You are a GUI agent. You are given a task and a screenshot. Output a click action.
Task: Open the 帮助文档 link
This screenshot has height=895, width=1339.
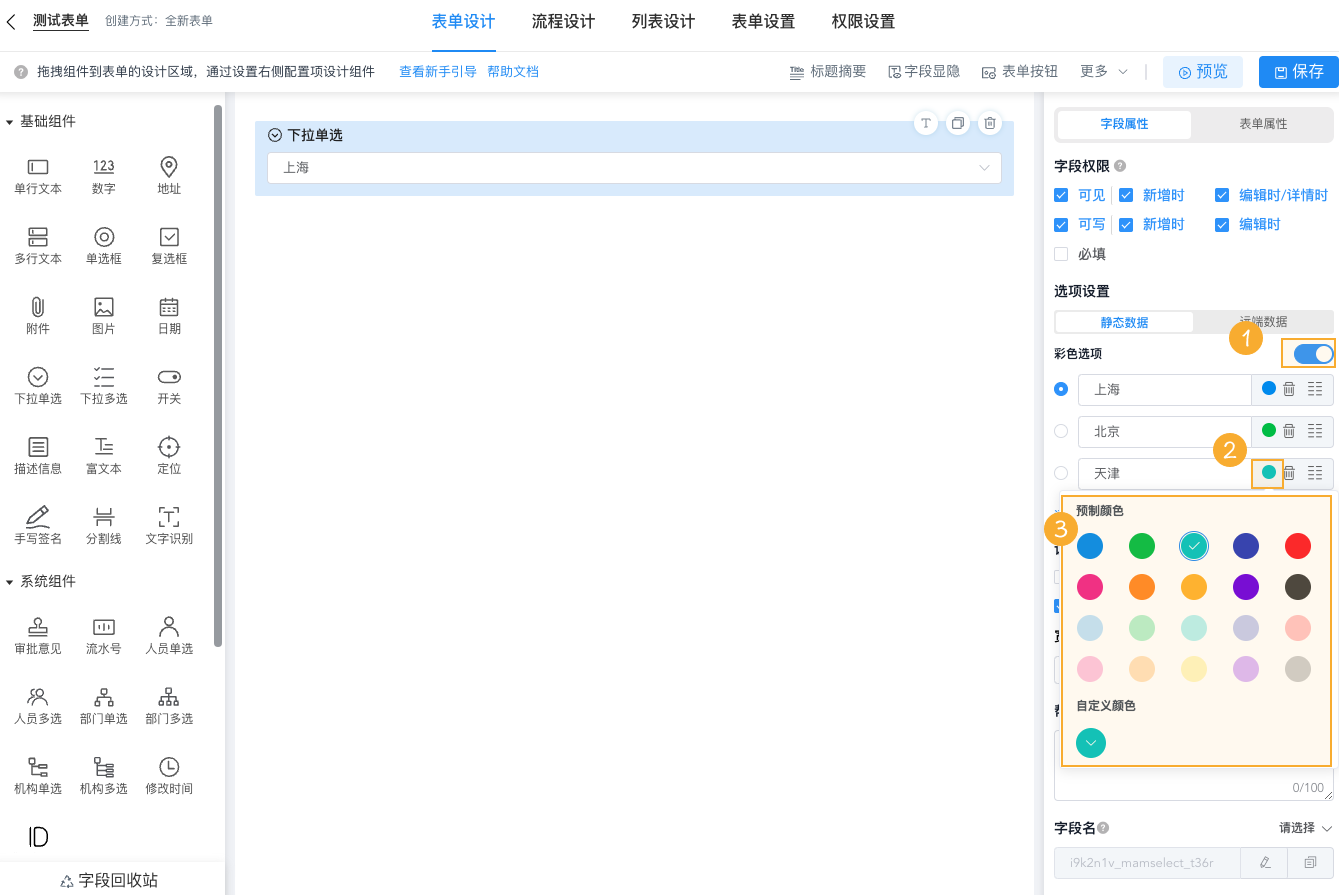513,71
